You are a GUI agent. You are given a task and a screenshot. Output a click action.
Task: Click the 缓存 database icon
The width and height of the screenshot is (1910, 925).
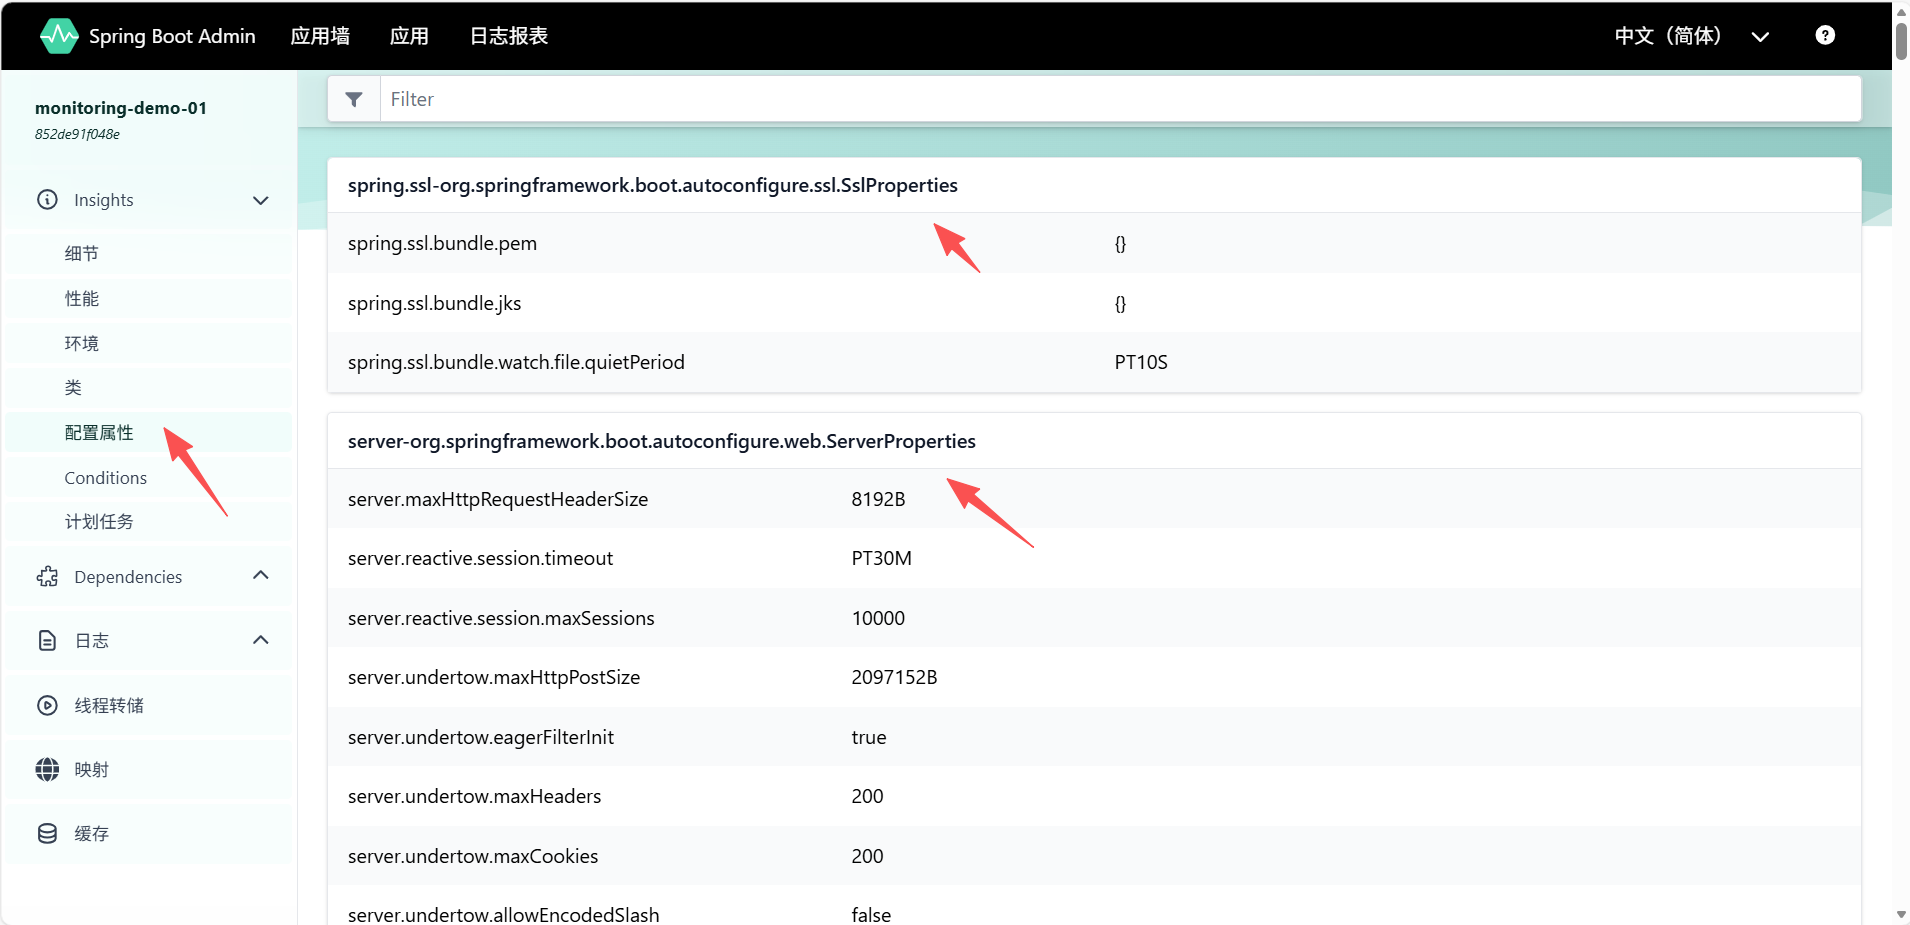tap(47, 834)
